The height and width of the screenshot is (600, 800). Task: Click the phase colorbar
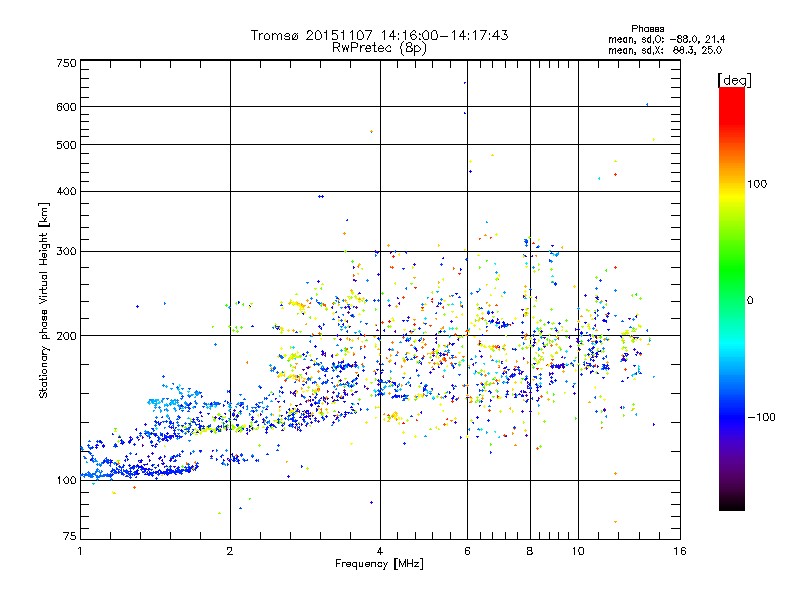click(732, 298)
